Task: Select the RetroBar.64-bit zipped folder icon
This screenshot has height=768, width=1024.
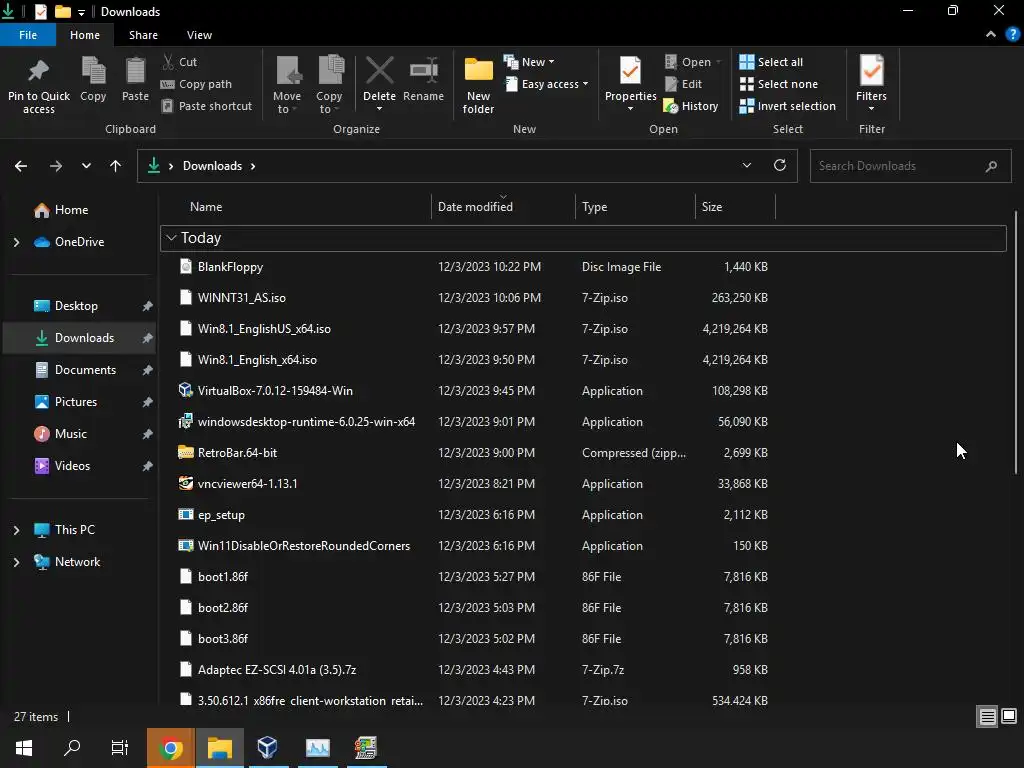Action: 185,452
